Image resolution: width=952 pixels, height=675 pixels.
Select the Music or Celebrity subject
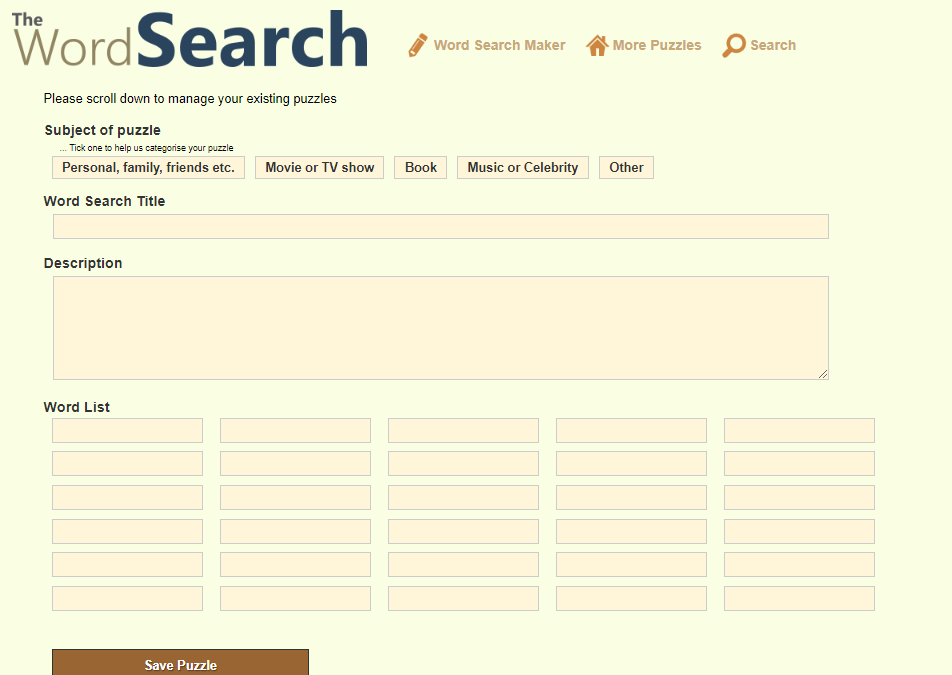coord(522,167)
